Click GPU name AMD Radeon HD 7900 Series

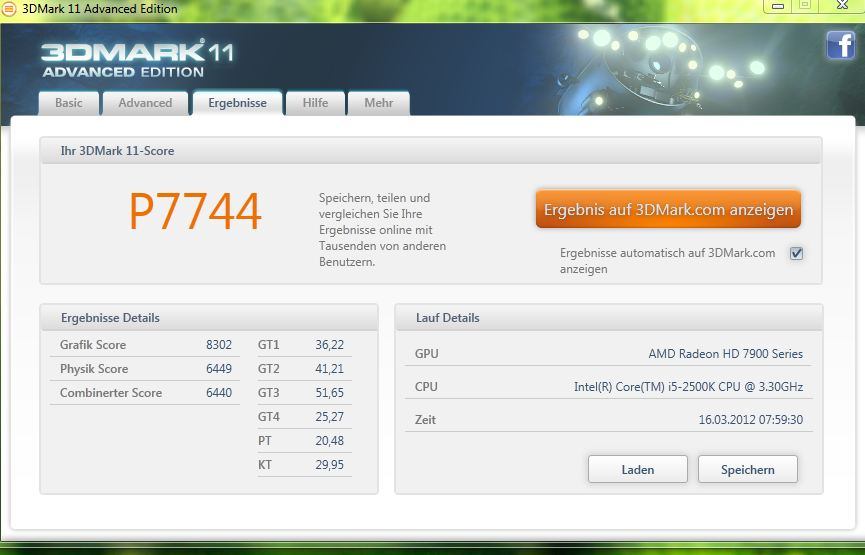[x=725, y=354]
